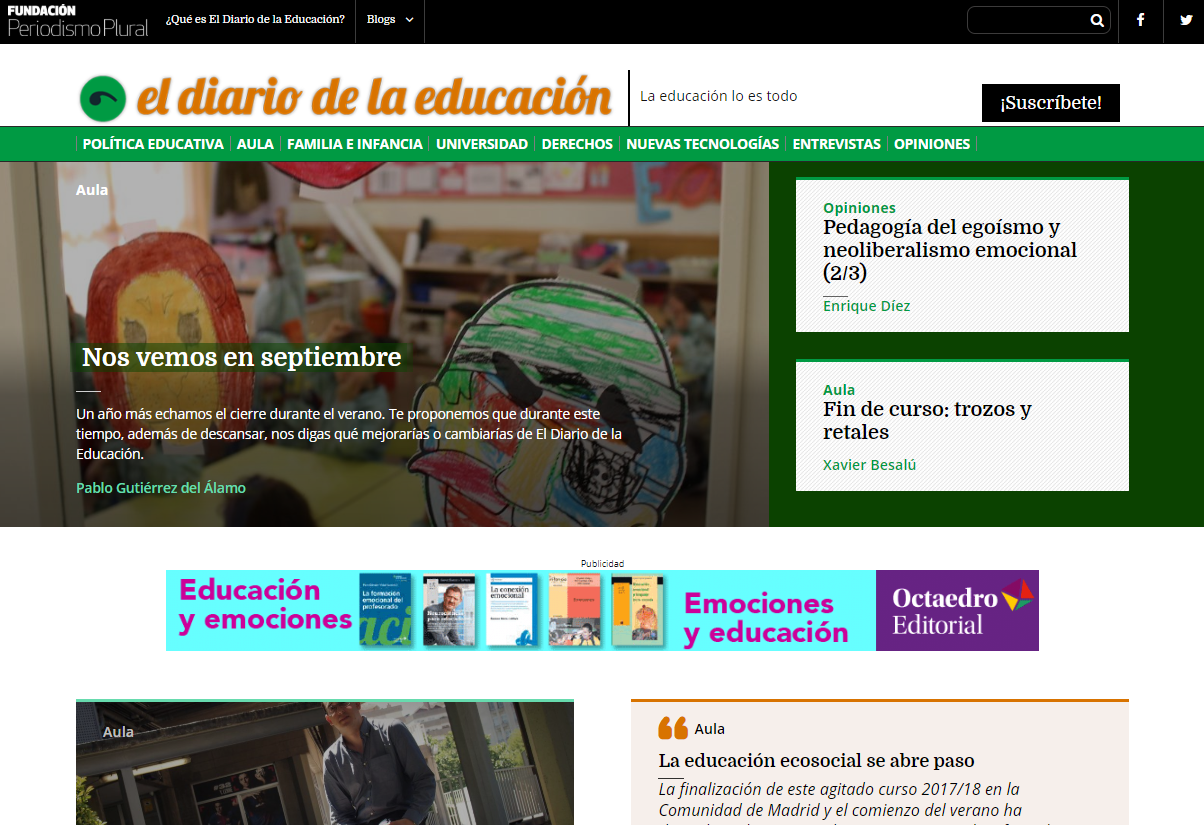The width and height of the screenshot is (1204, 825).
Task: Open the Entrevistas section
Action: (x=836, y=144)
